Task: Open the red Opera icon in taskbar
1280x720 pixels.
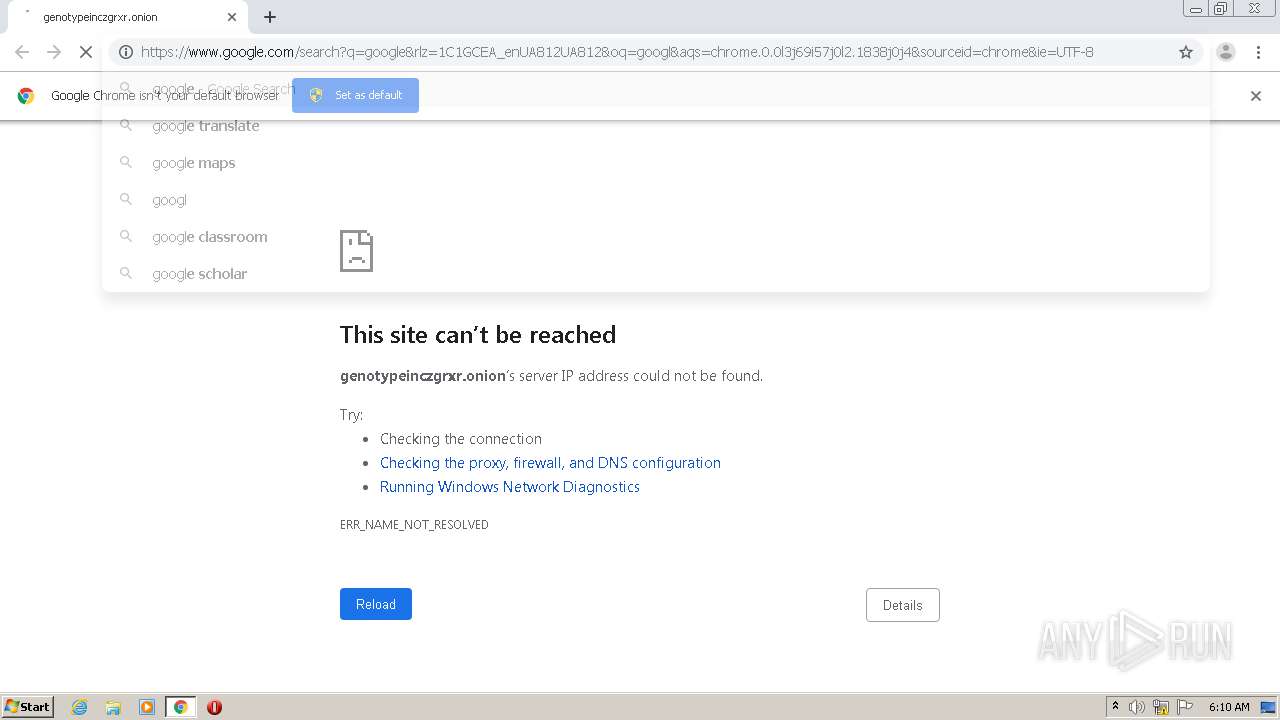Action: [214, 707]
